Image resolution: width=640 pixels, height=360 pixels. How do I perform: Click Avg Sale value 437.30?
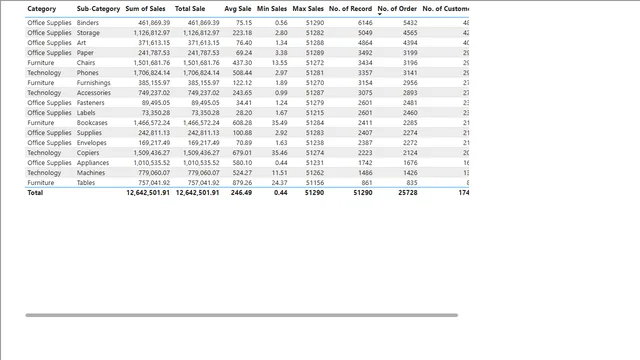(242, 63)
